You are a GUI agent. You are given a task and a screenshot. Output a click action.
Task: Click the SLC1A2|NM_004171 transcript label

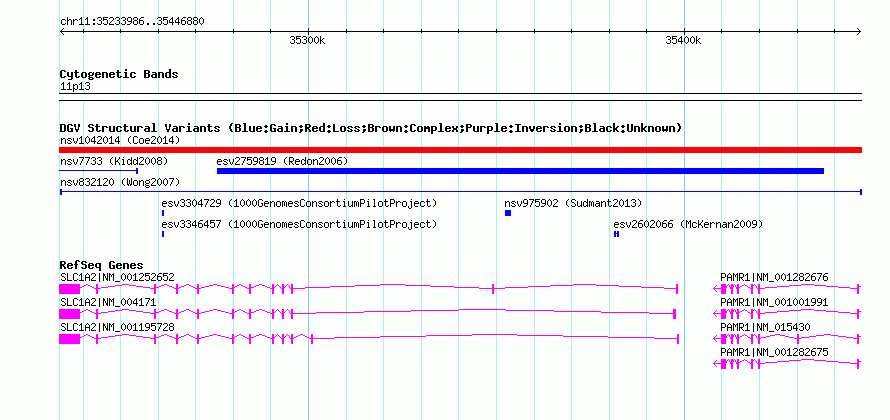click(108, 303)
